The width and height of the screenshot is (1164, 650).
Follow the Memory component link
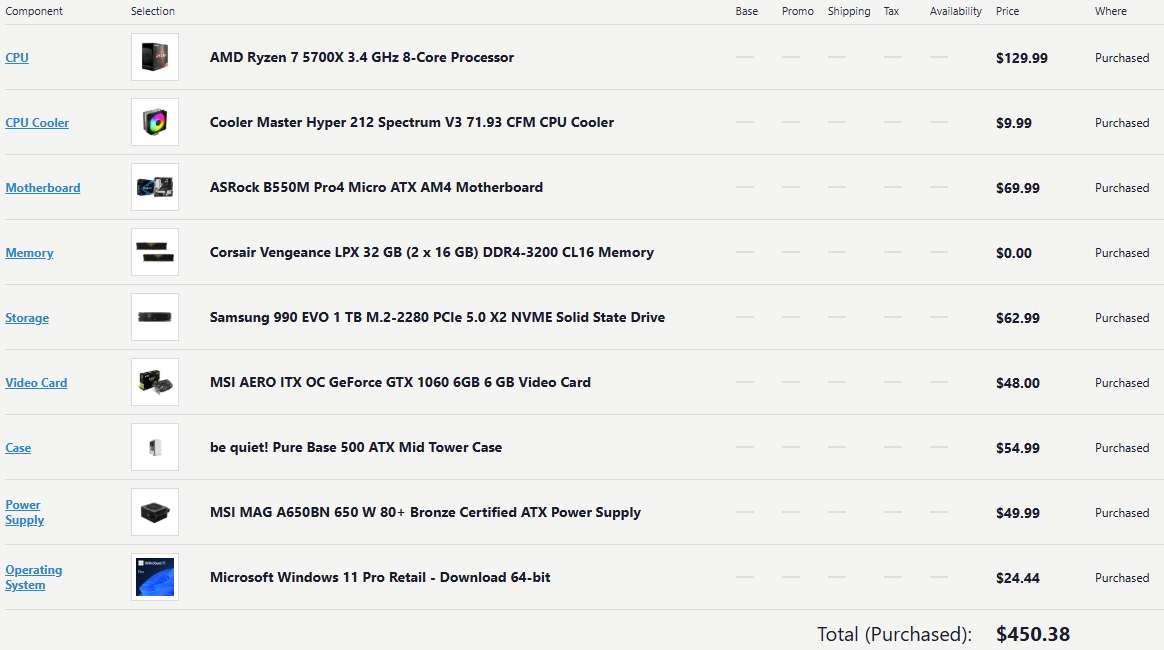tap(29, 253)
